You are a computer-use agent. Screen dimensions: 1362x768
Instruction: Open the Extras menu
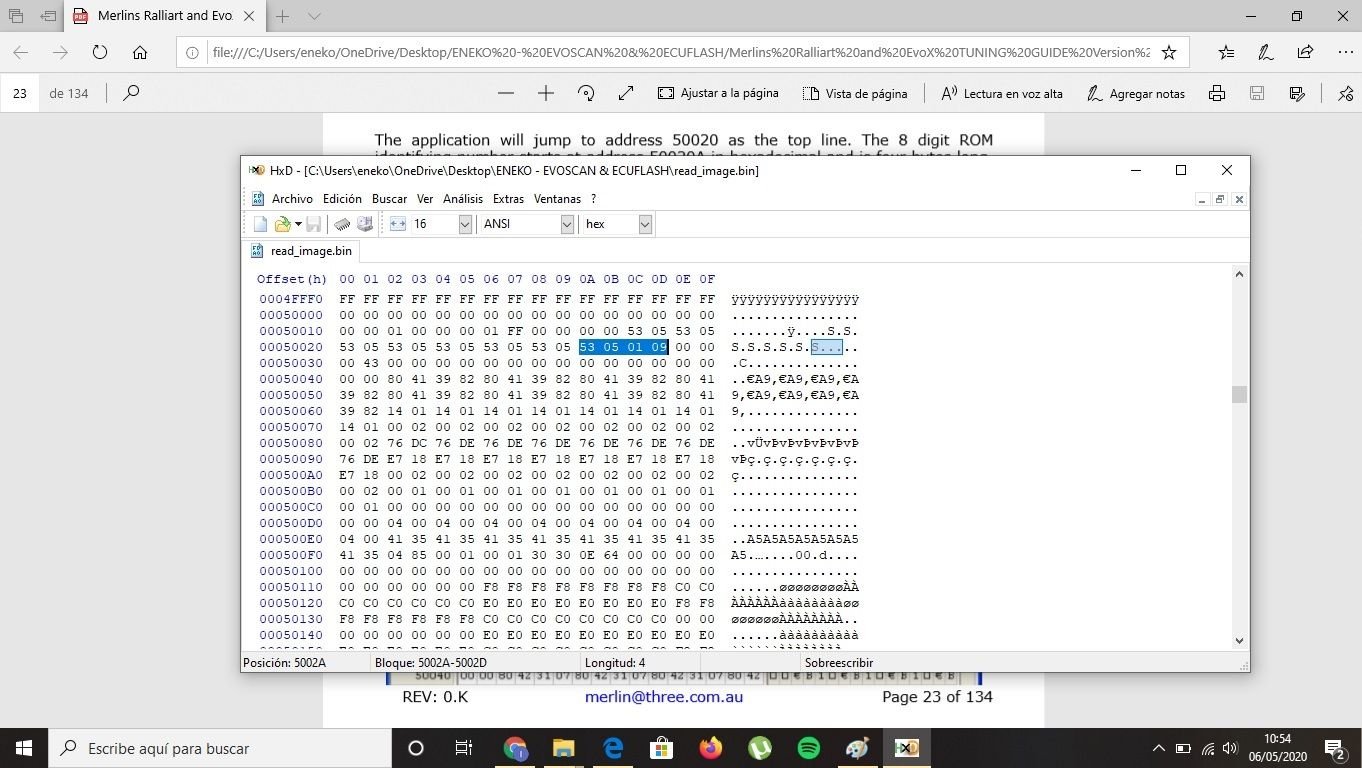click(x=508, y=199)
